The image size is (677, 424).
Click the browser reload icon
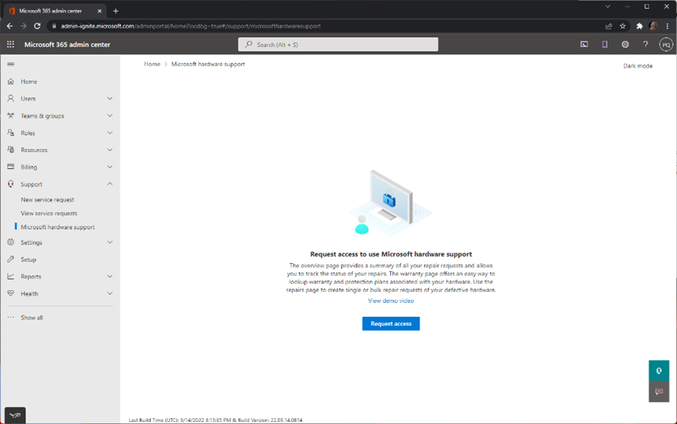coord(37,26)
